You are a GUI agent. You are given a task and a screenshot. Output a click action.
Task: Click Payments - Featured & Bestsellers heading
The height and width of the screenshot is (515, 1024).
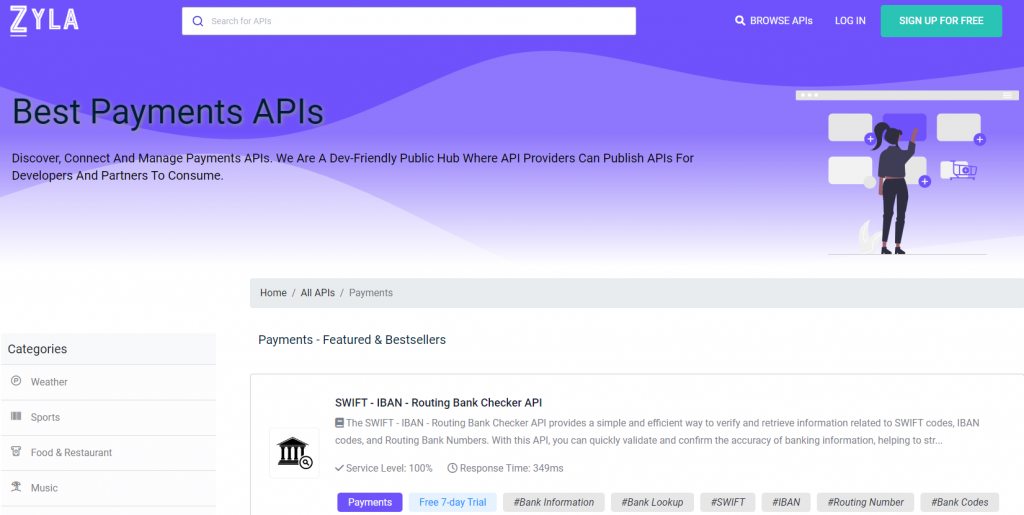(352, 339)
